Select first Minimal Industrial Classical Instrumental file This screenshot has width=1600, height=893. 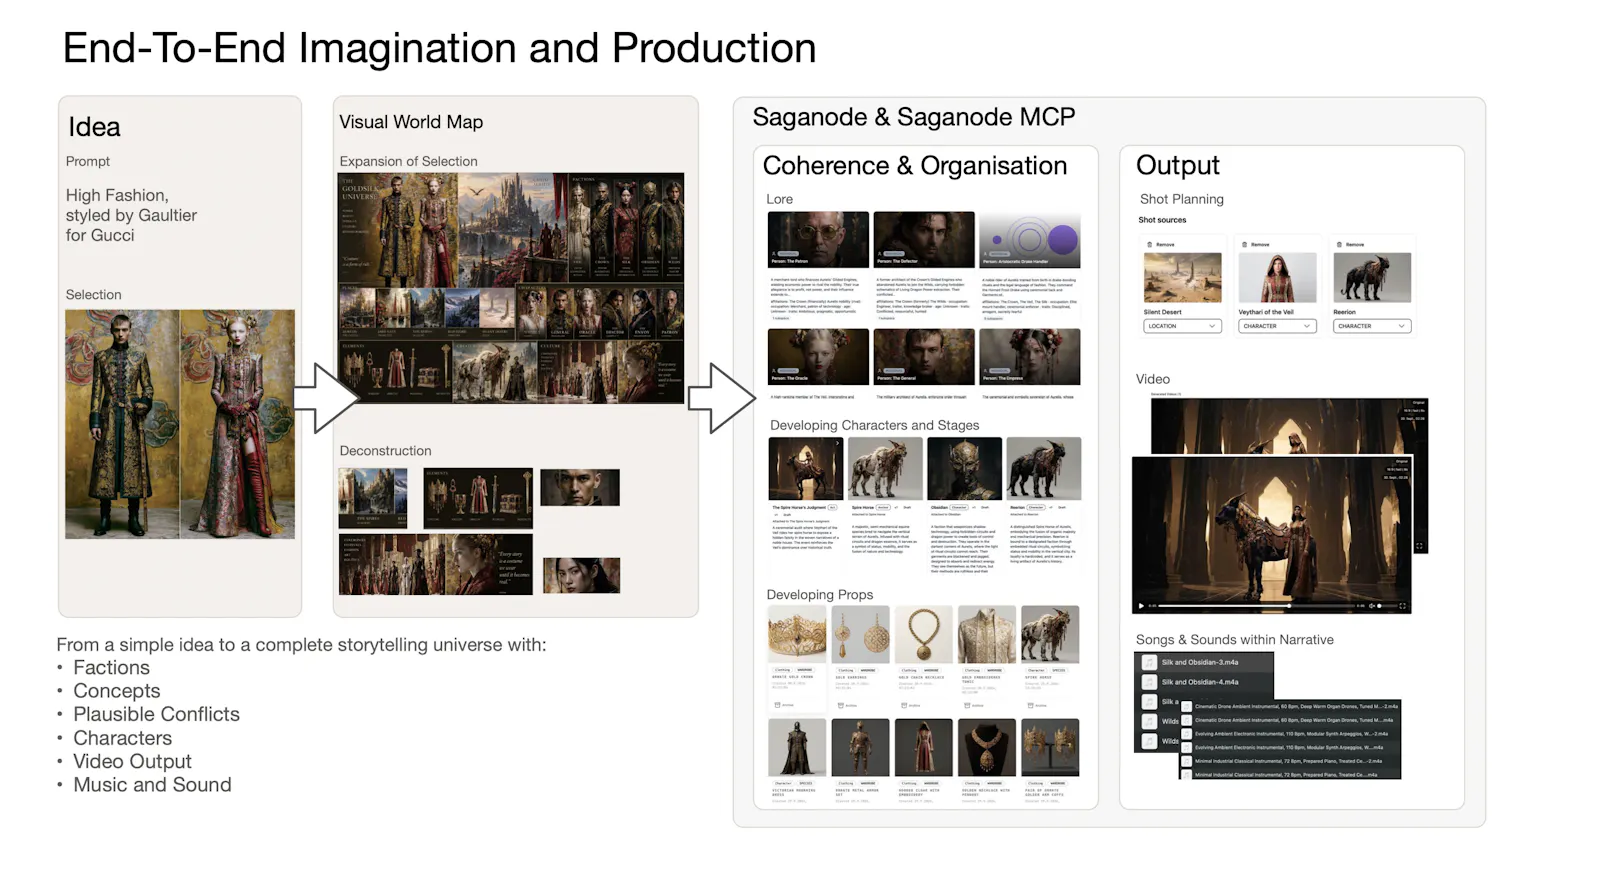1290,761
